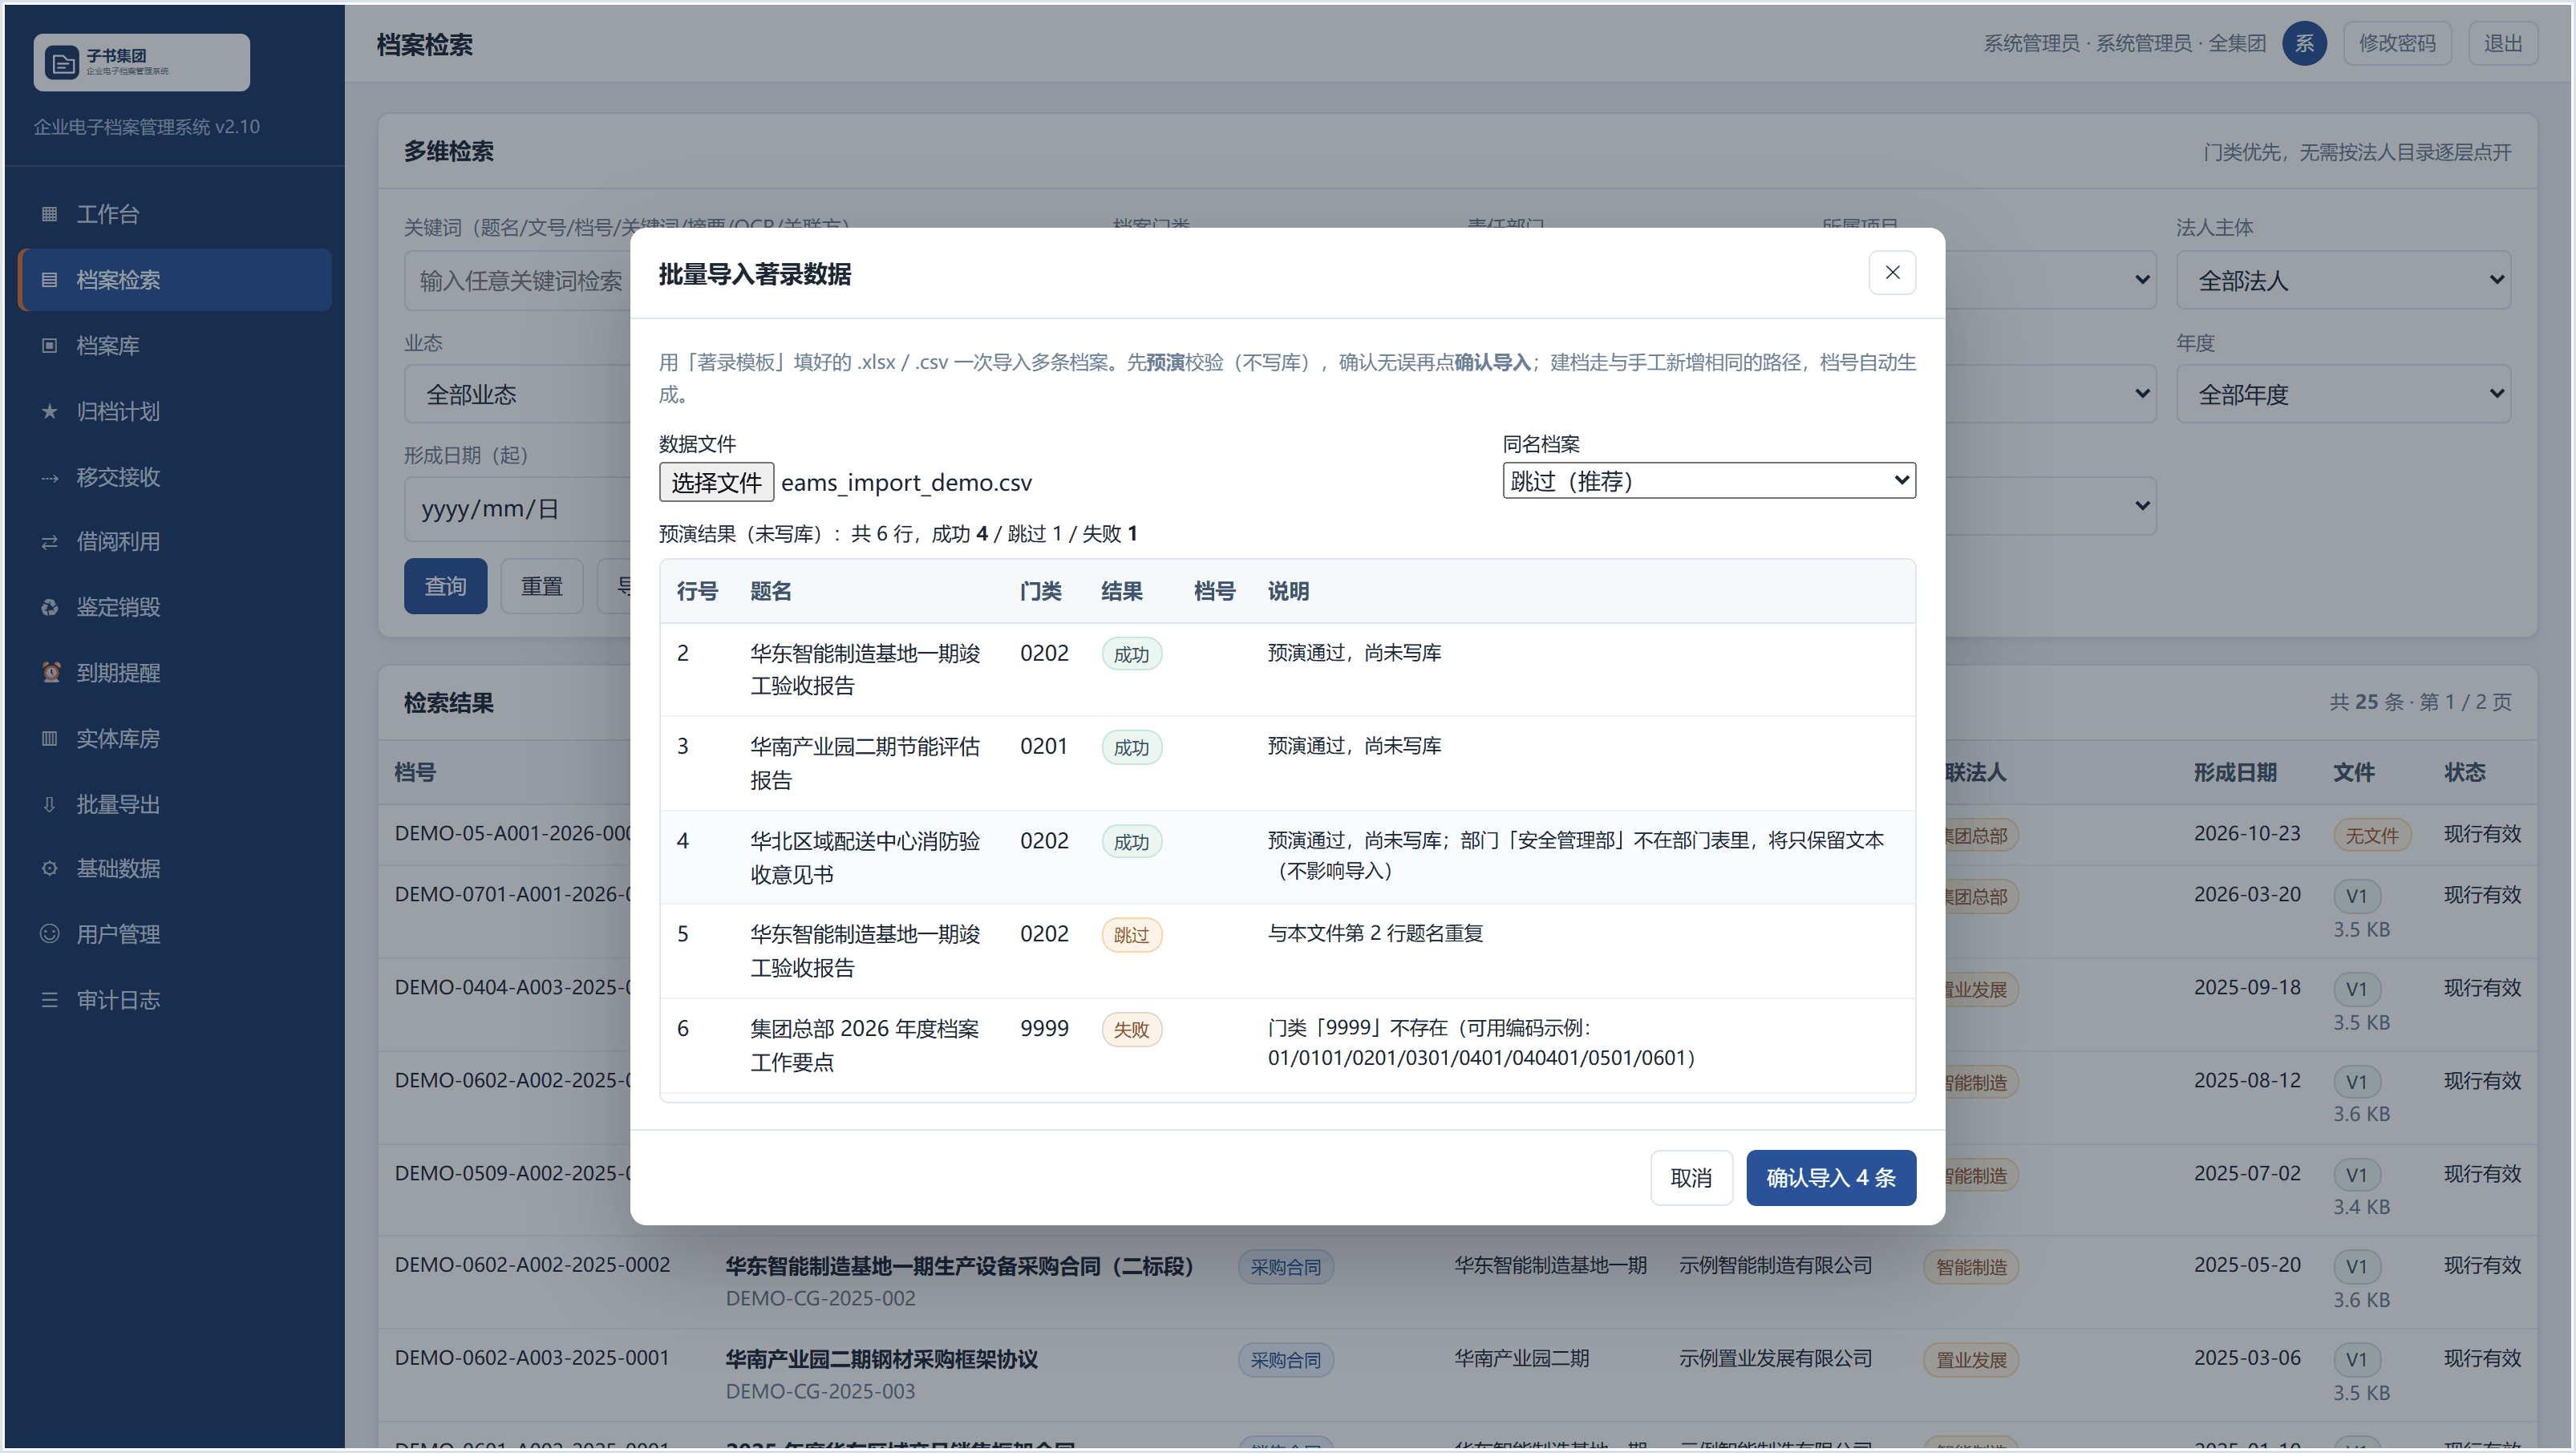Screen dimensions: 2576x1453
Task: Close the 批量导入著录数据 dialog
Action: coord(1892,272)
